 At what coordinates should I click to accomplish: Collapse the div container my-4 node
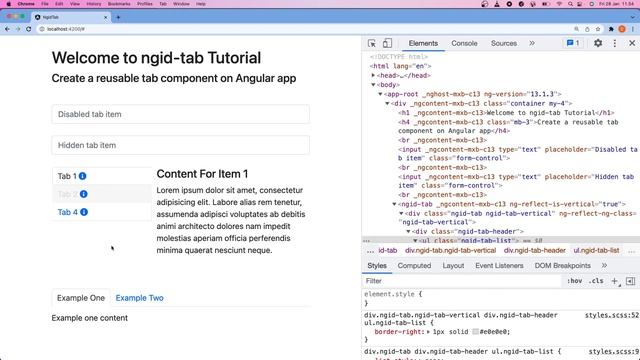(387, 104)
